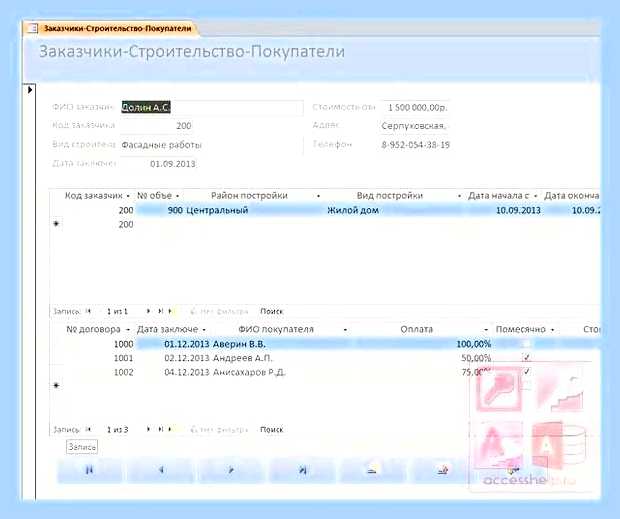This screenshot has height=519, width=620.
Task: Toggle the Помесячно checkbox for contract 1001
Action: tap(526, 358)
